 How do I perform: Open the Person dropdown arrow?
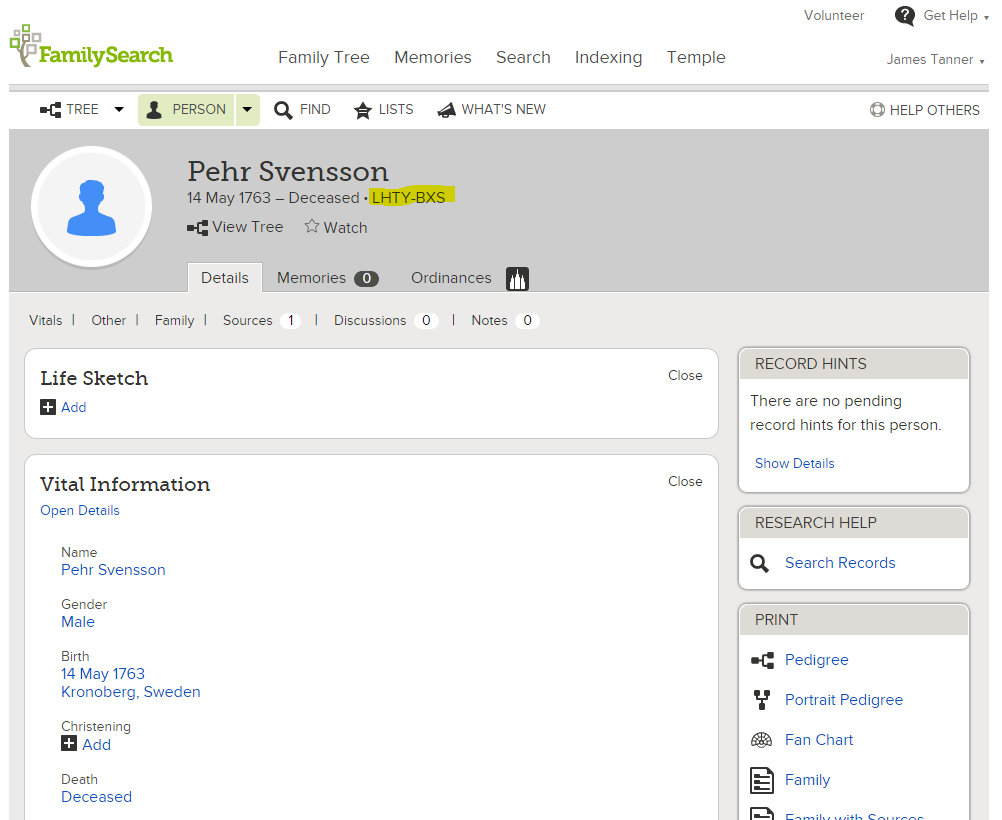point(247,110)
